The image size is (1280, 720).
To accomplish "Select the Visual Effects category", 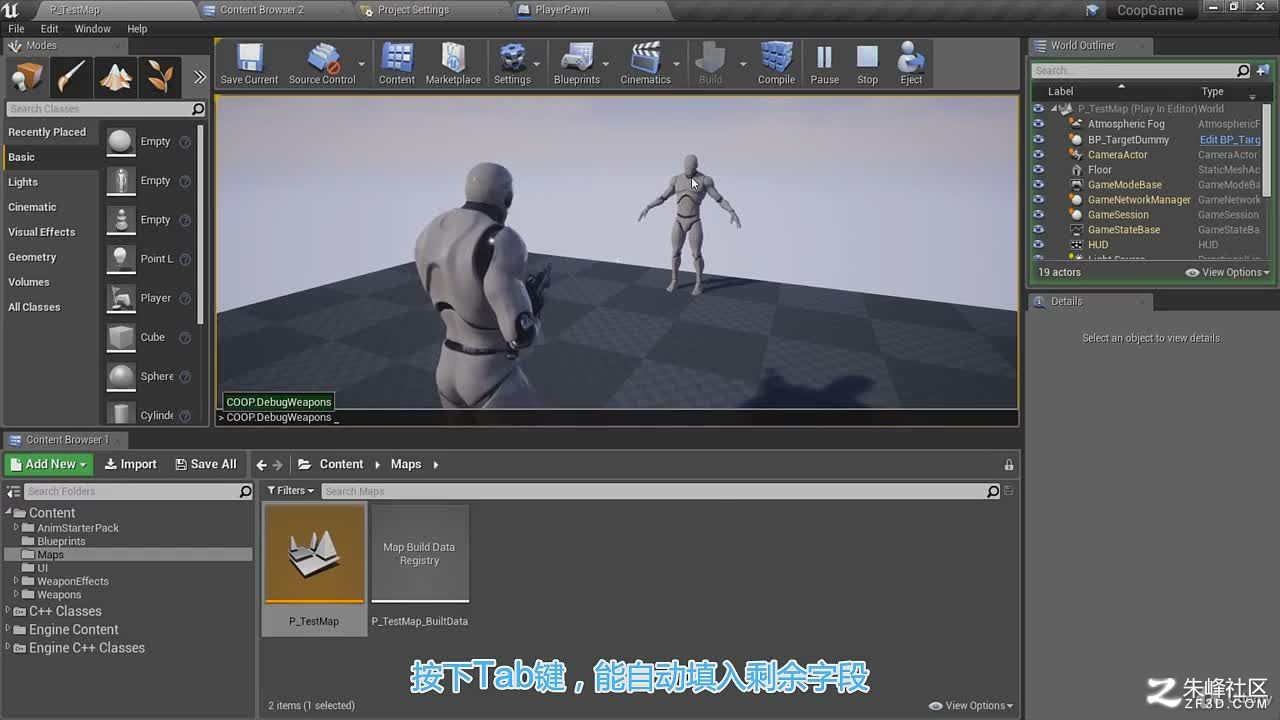I will point(42,232).
